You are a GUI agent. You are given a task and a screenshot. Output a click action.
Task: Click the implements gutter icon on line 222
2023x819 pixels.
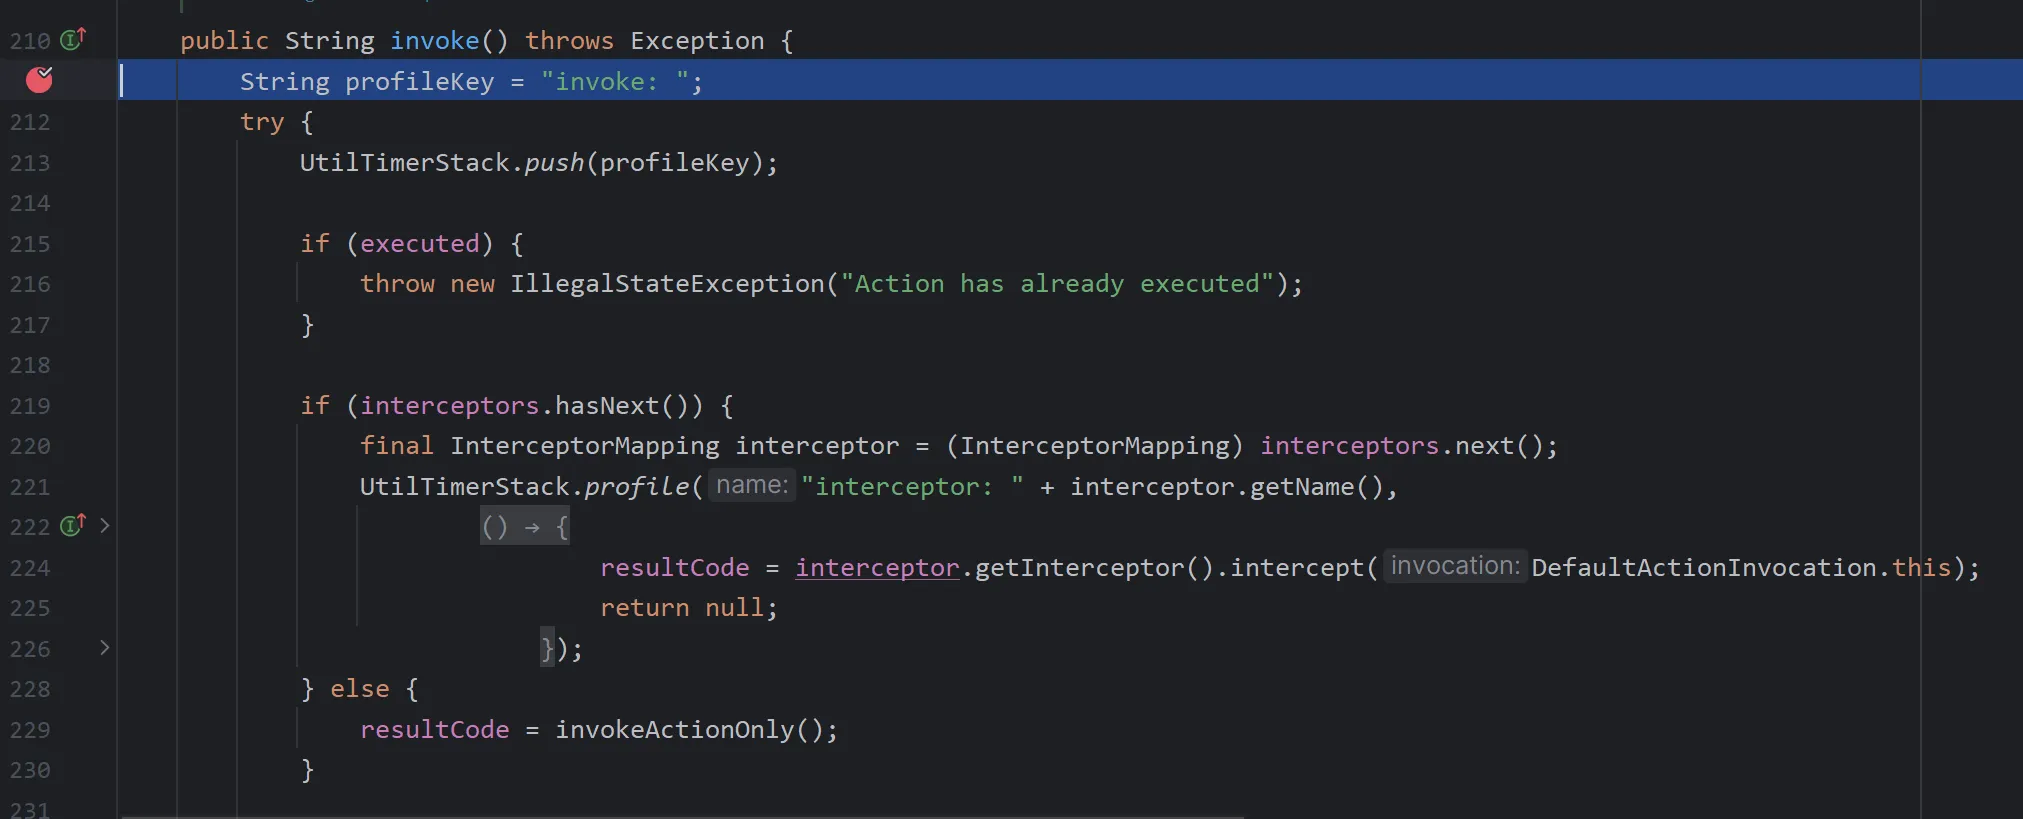click(x=73, y=525)
